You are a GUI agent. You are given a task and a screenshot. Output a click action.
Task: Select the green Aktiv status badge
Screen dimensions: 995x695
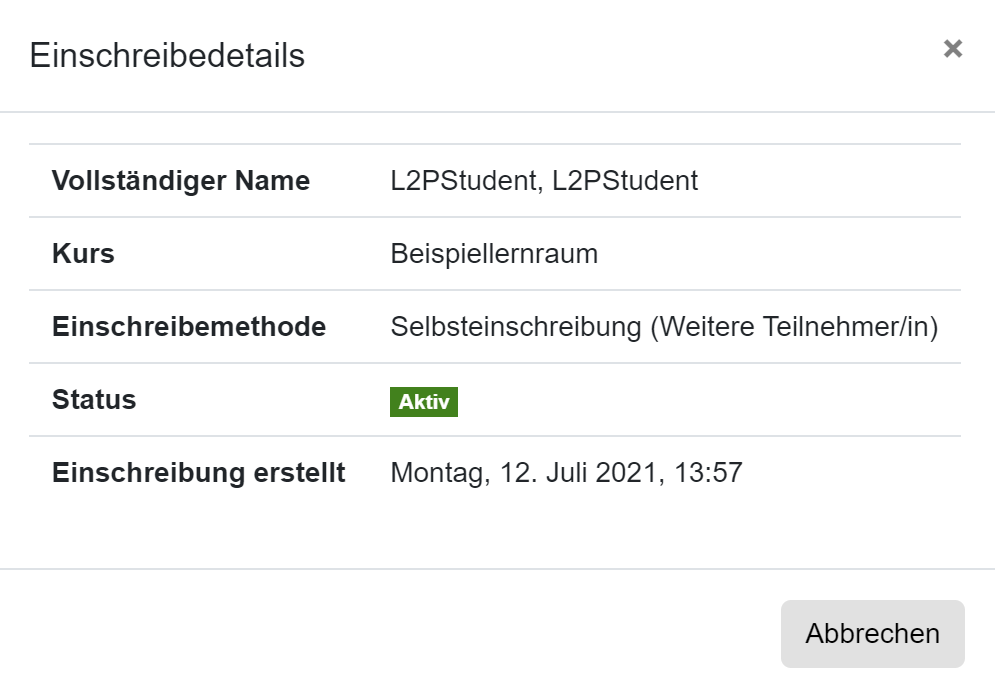tap(423, 401)
